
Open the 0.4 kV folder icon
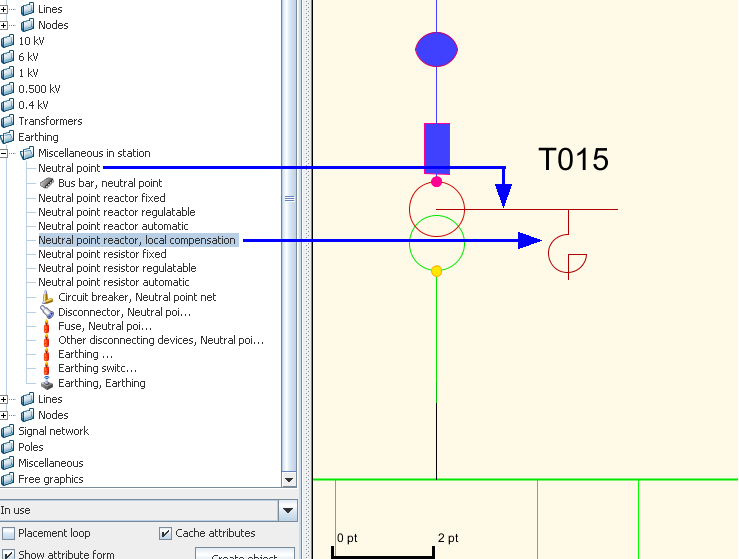pos(8,105)
